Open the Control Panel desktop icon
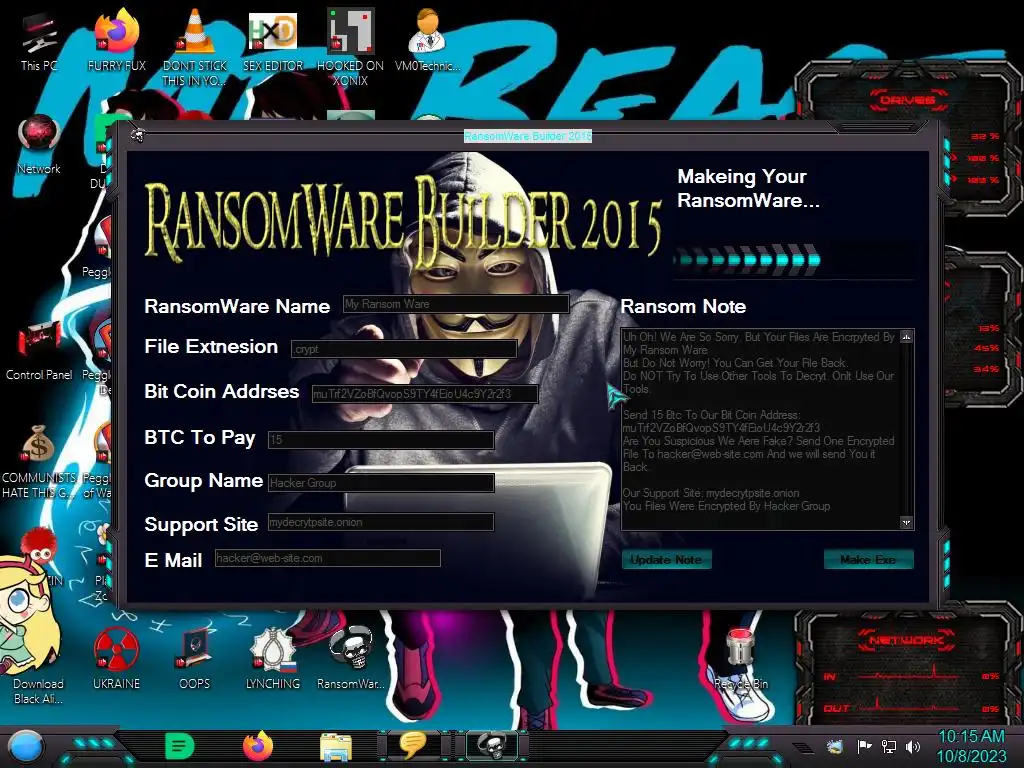Screen dimensions: 1024x768 [x=39, y=351]
